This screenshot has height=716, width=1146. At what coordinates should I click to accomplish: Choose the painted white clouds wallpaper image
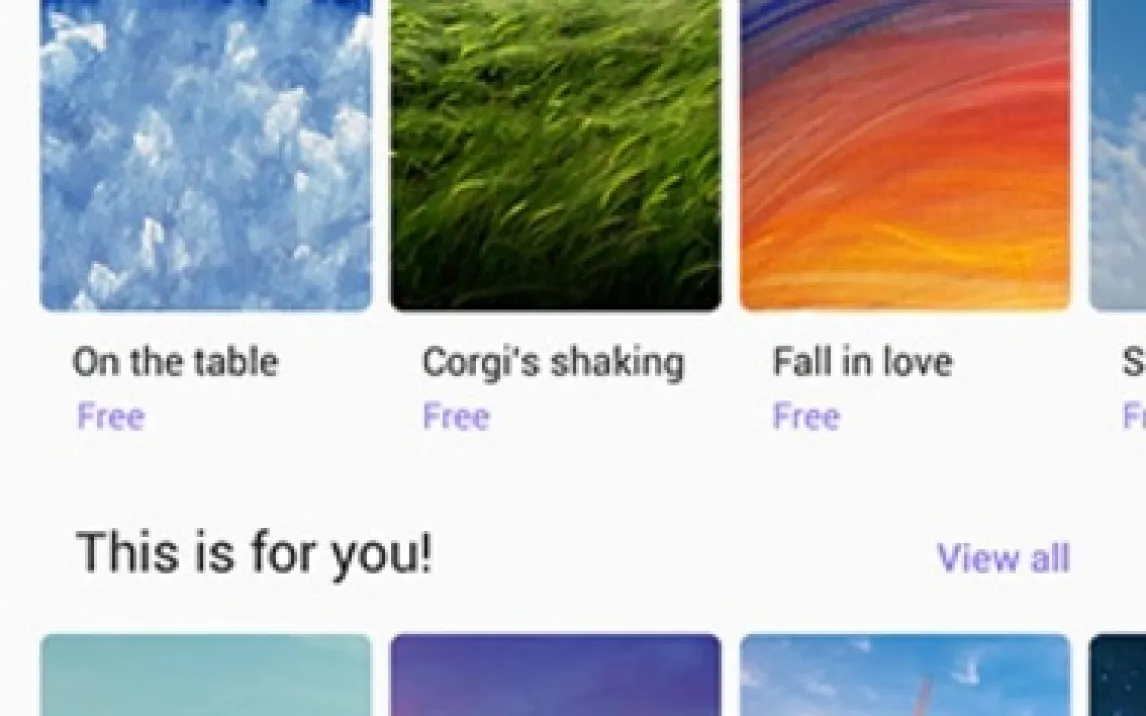pos(206,155)
